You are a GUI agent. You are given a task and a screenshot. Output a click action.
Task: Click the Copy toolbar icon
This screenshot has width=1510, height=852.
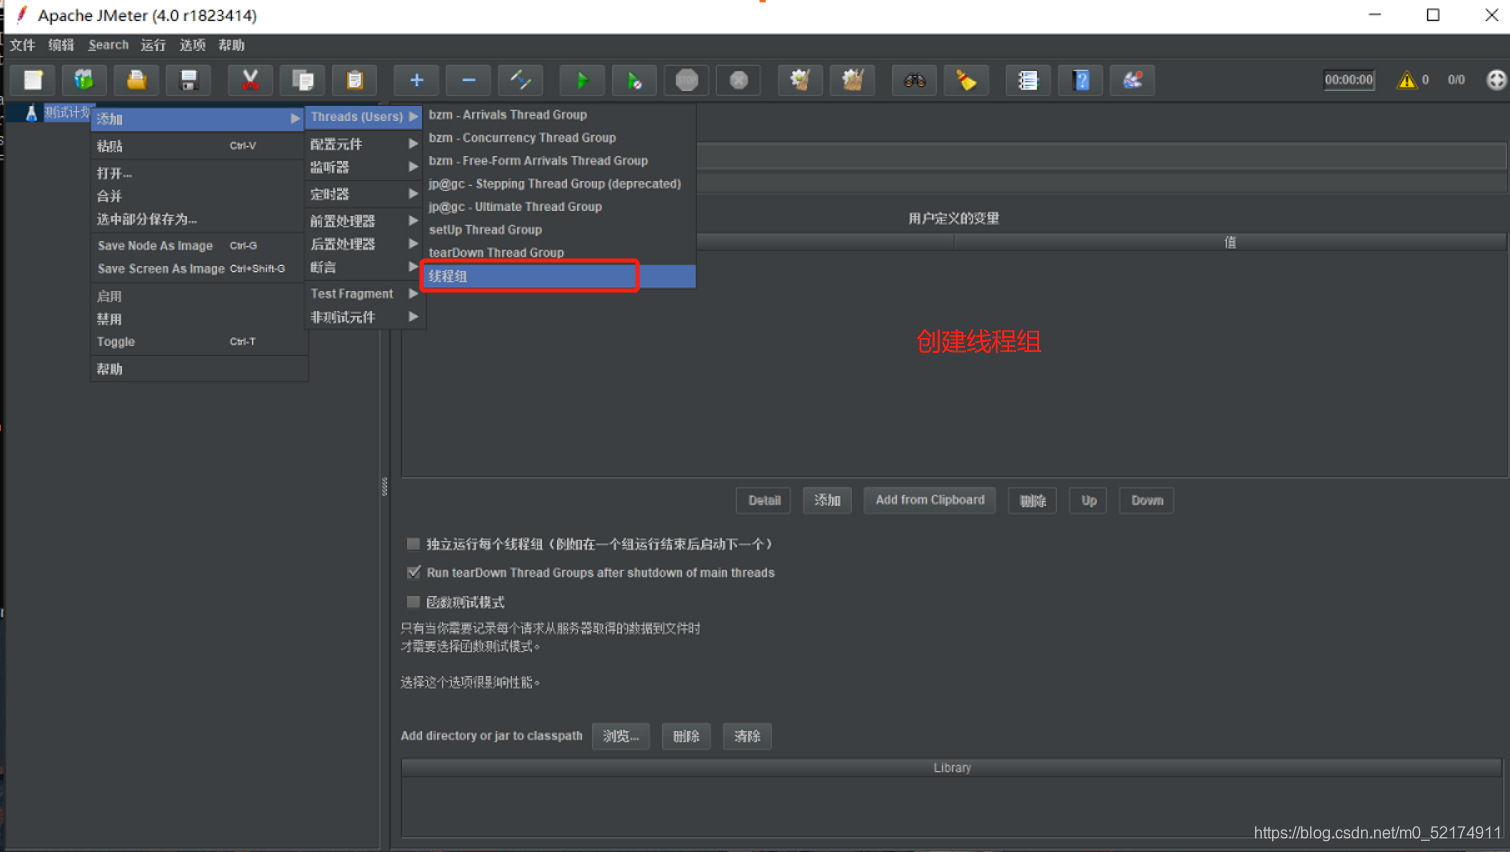pyautogui.click(x=302, y=80)
